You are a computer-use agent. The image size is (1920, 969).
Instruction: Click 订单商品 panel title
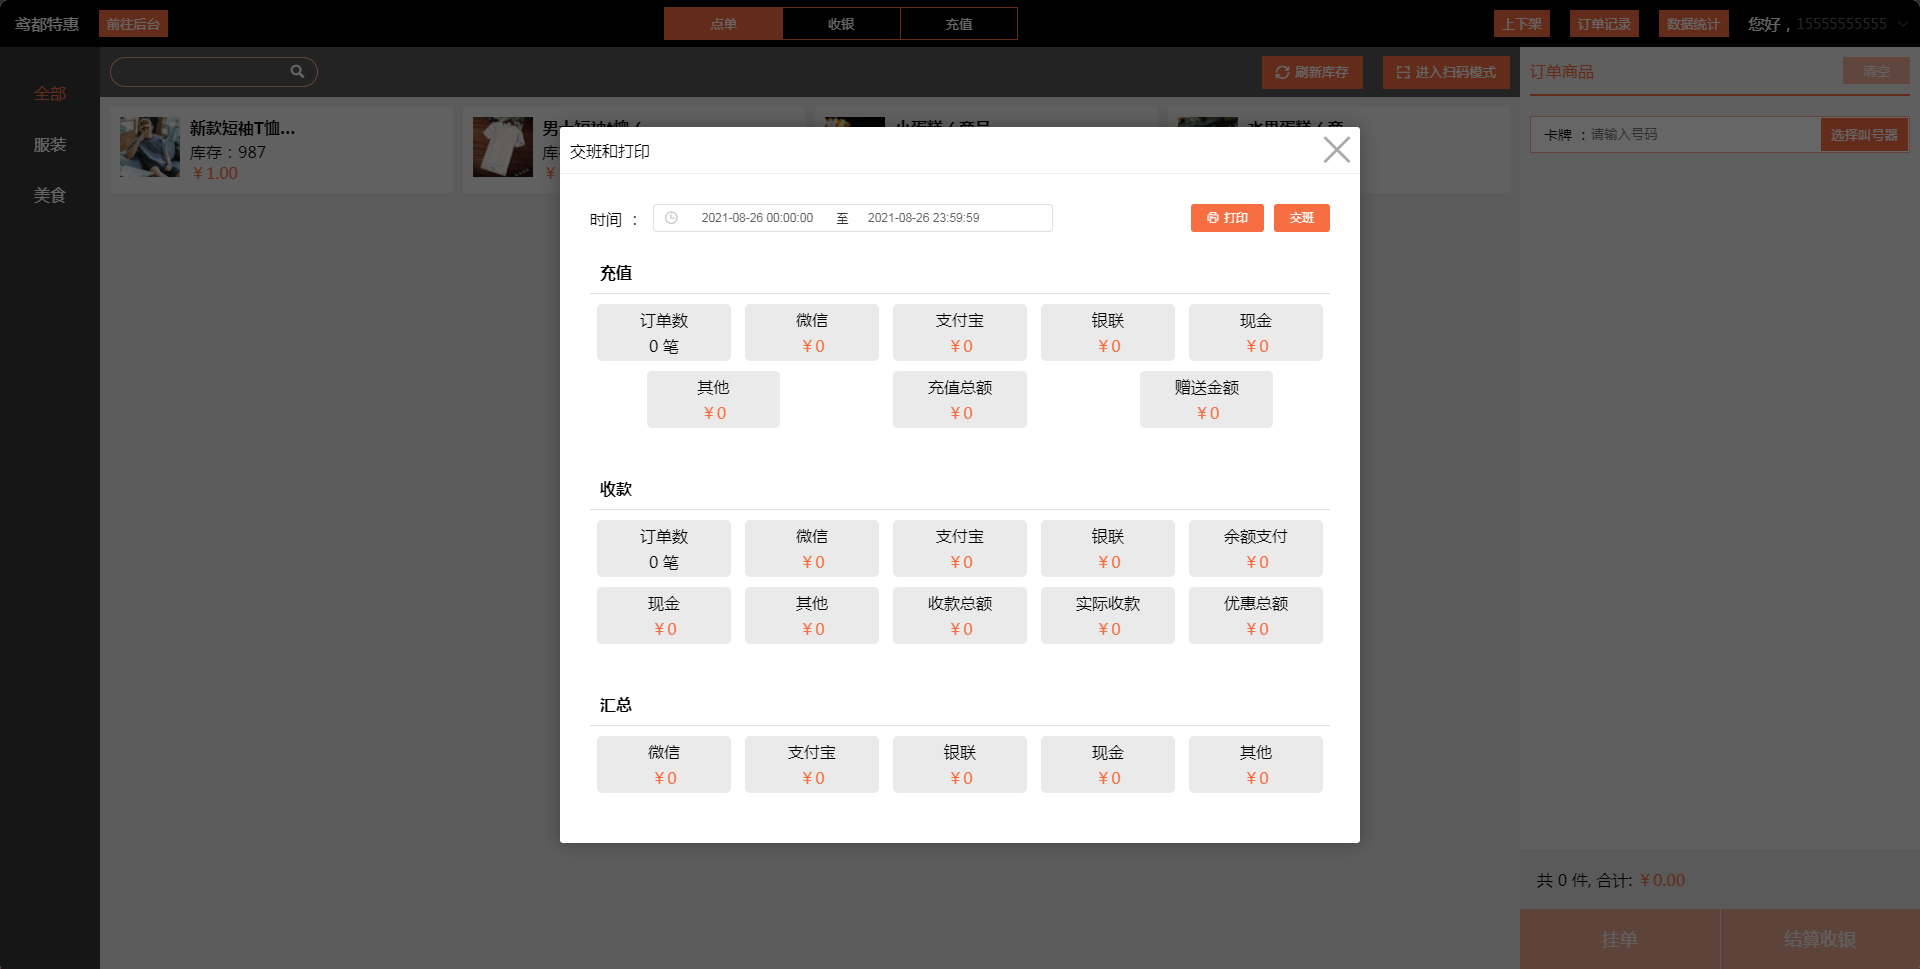pyautogui.click(x=1562, y=72)
